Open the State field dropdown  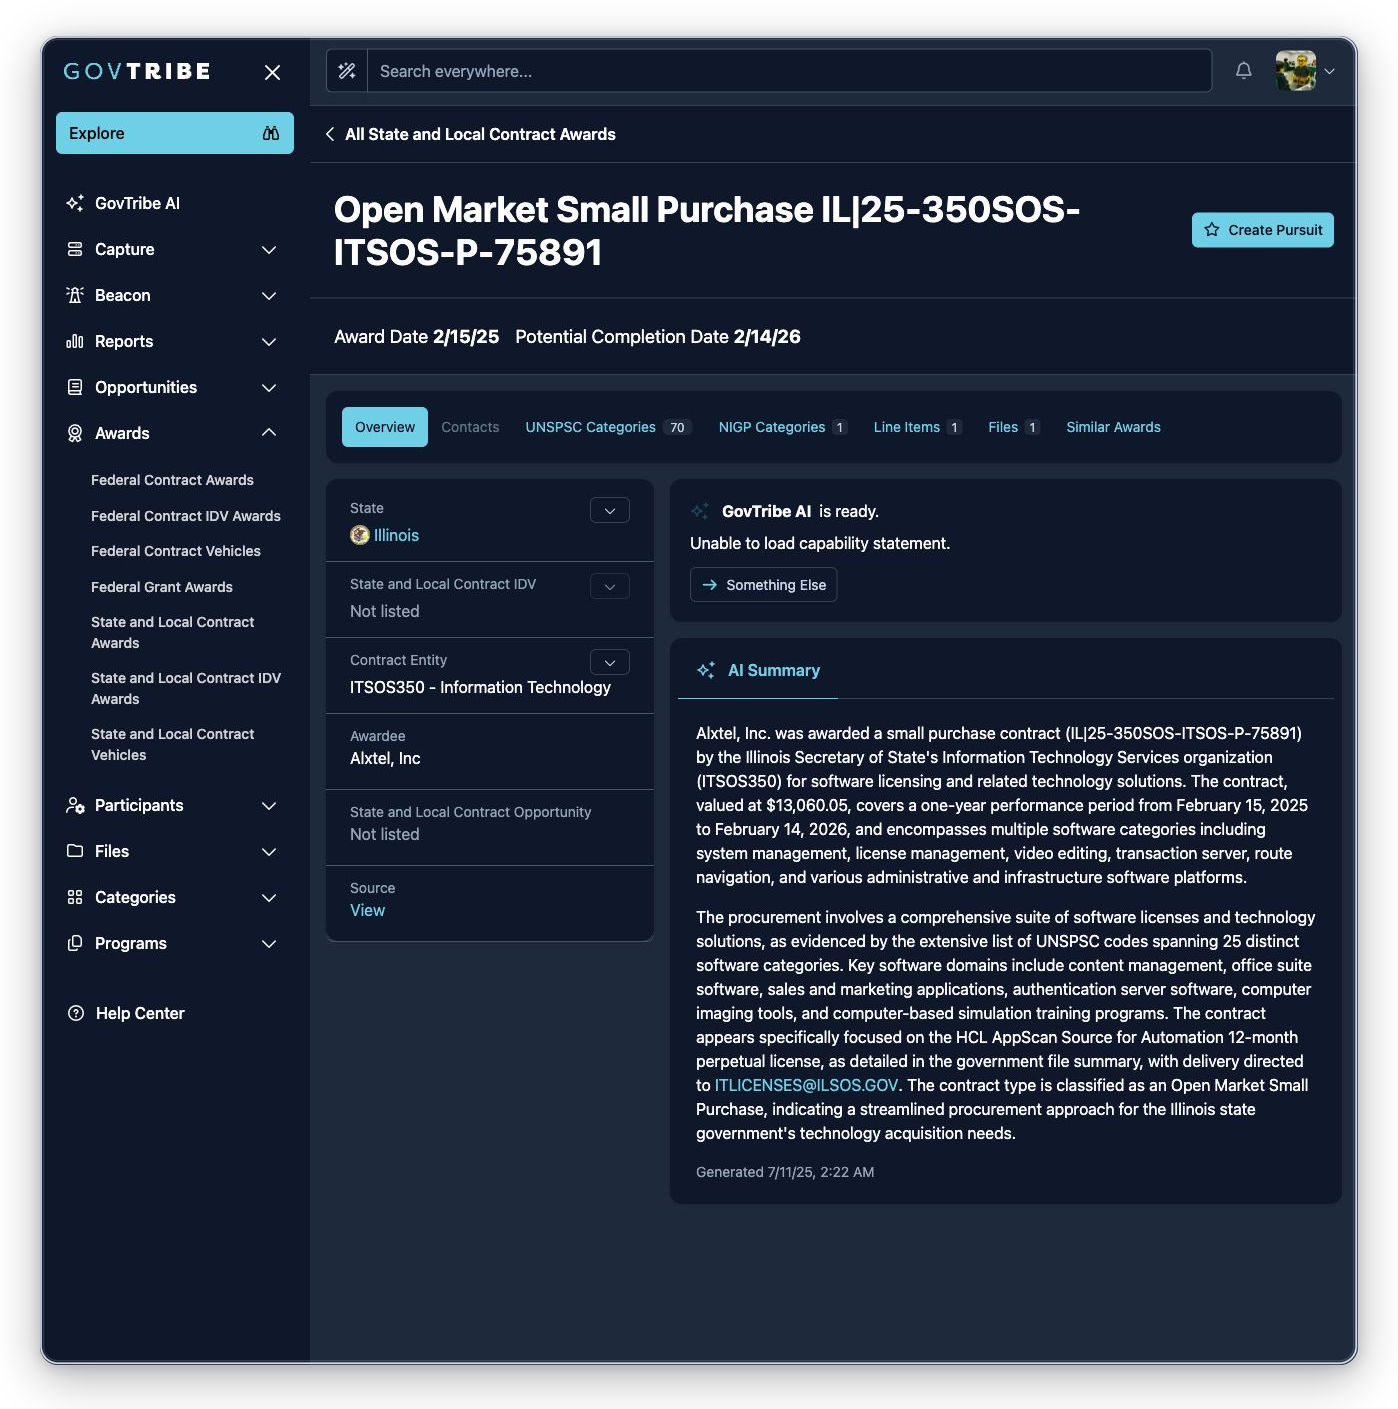point(610,510)
